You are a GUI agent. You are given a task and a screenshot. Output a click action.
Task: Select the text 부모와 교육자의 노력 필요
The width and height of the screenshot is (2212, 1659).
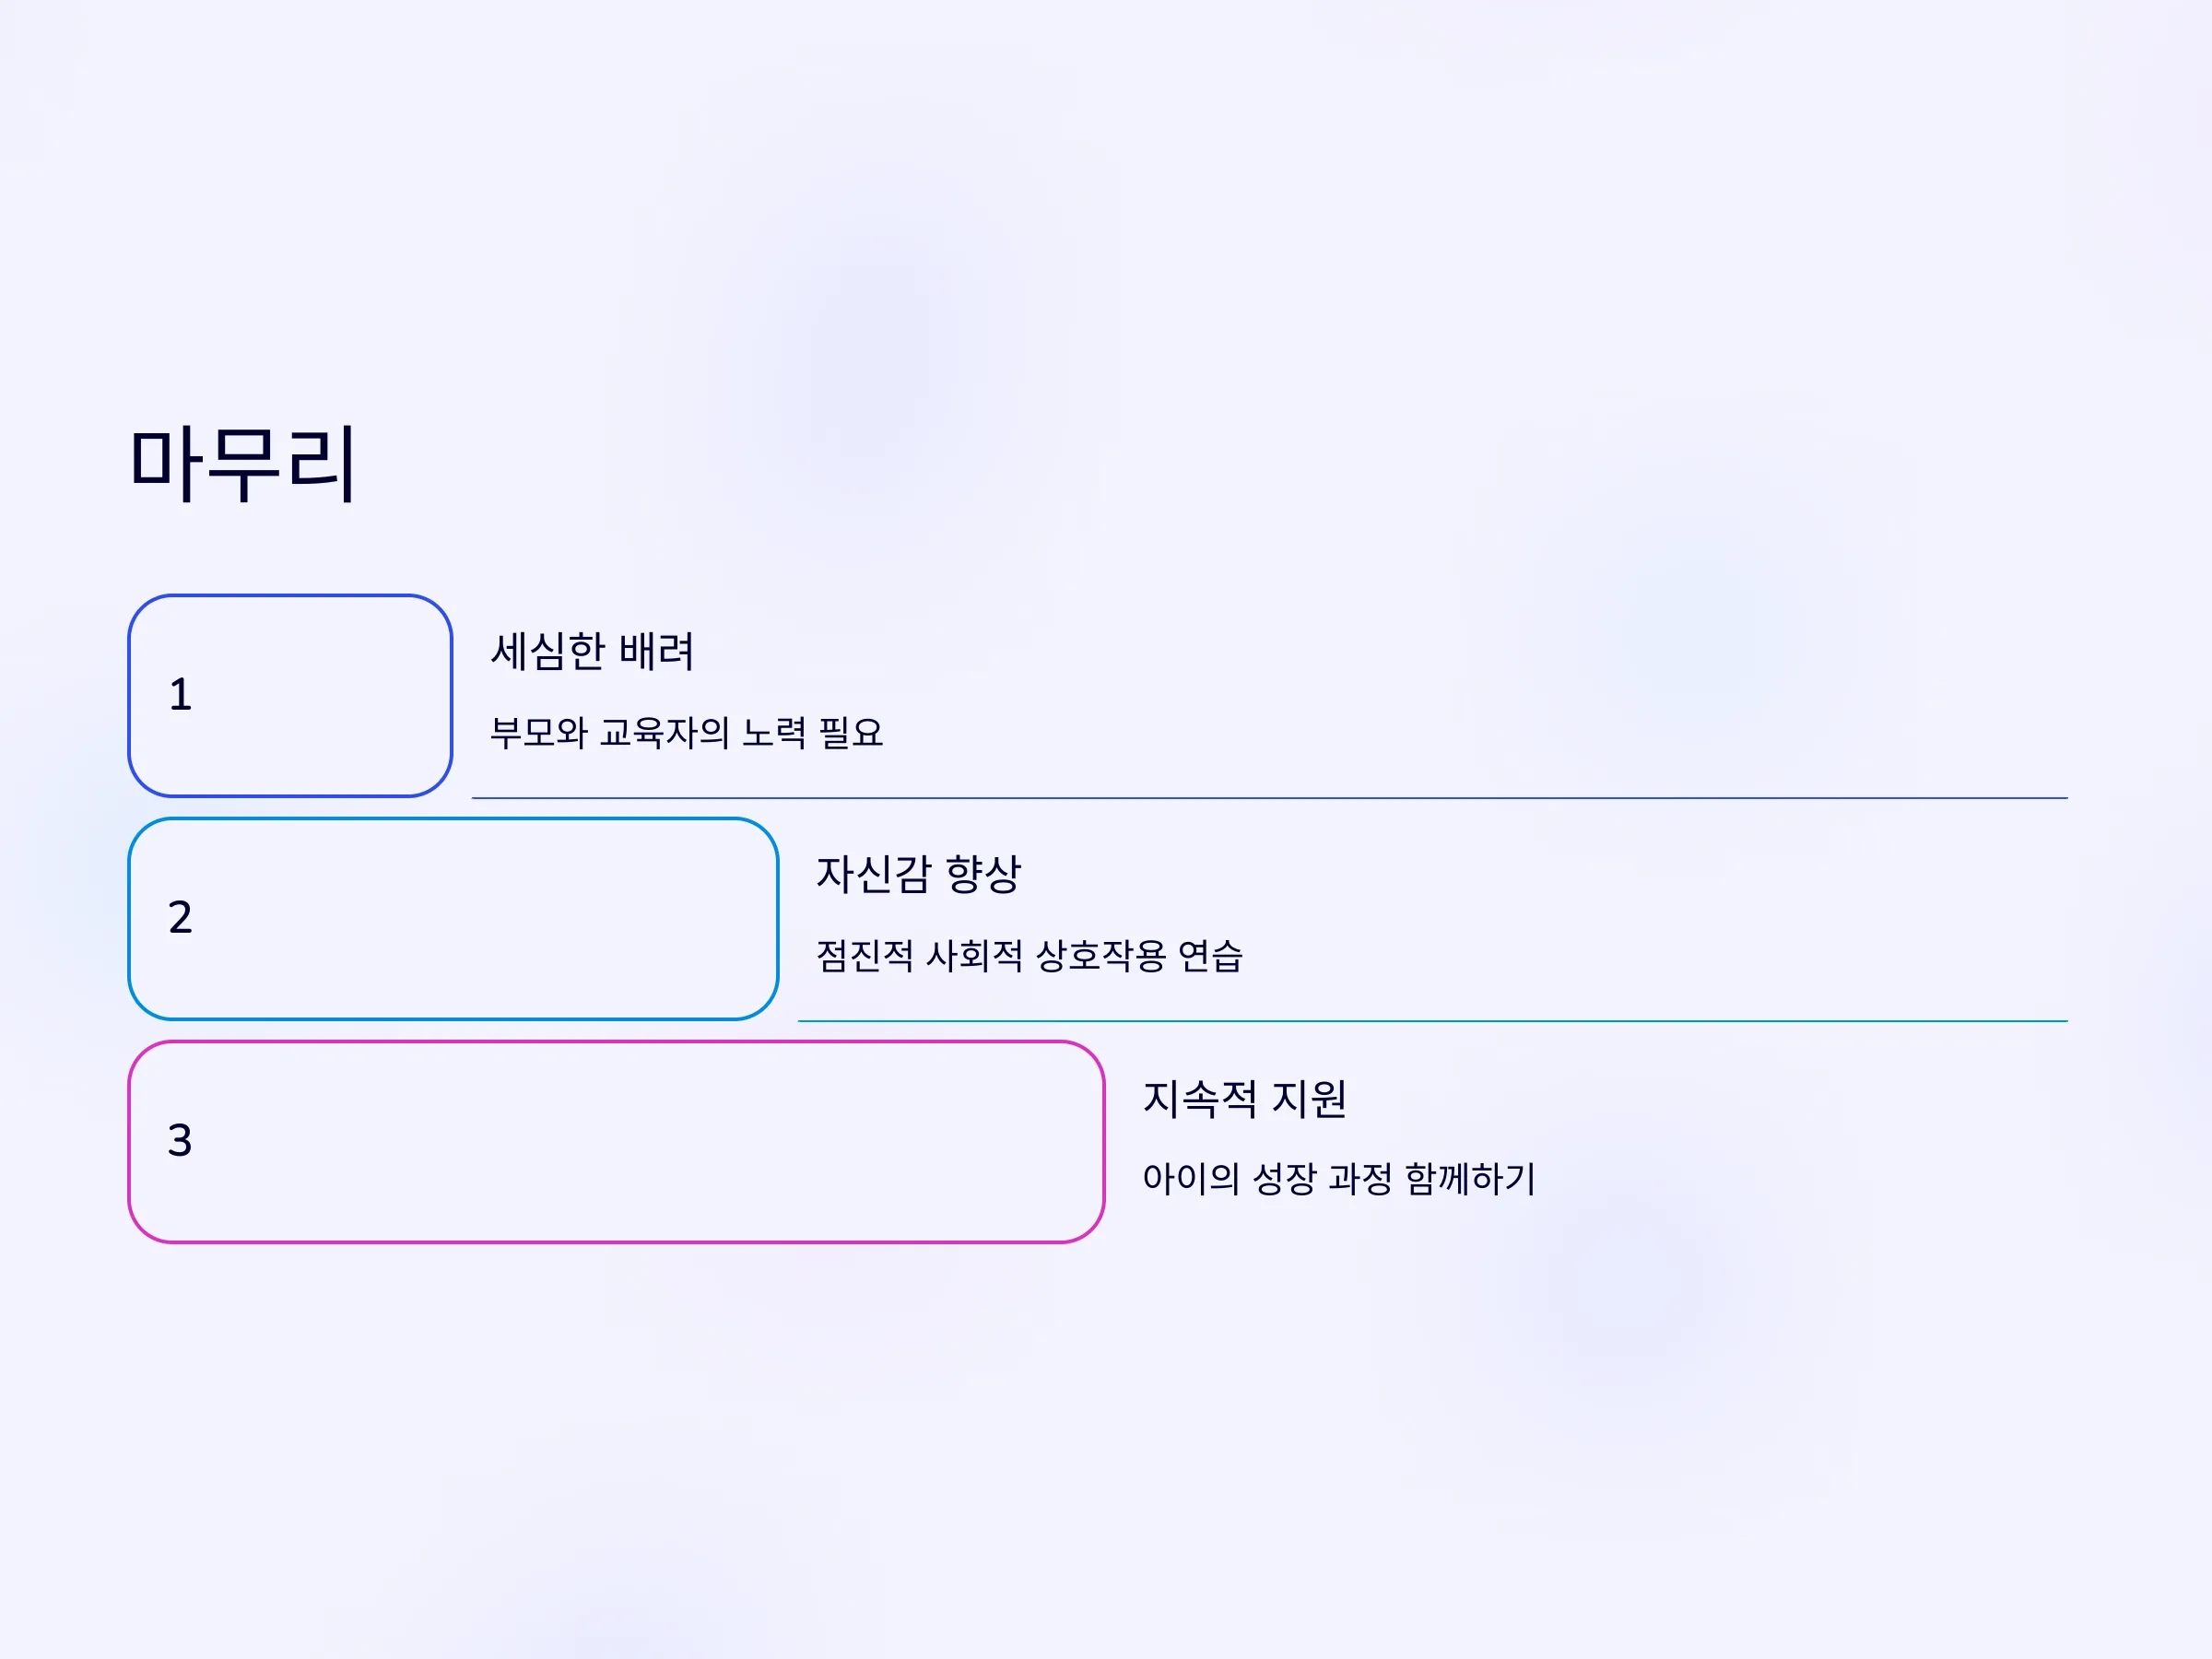coord(687,733)
